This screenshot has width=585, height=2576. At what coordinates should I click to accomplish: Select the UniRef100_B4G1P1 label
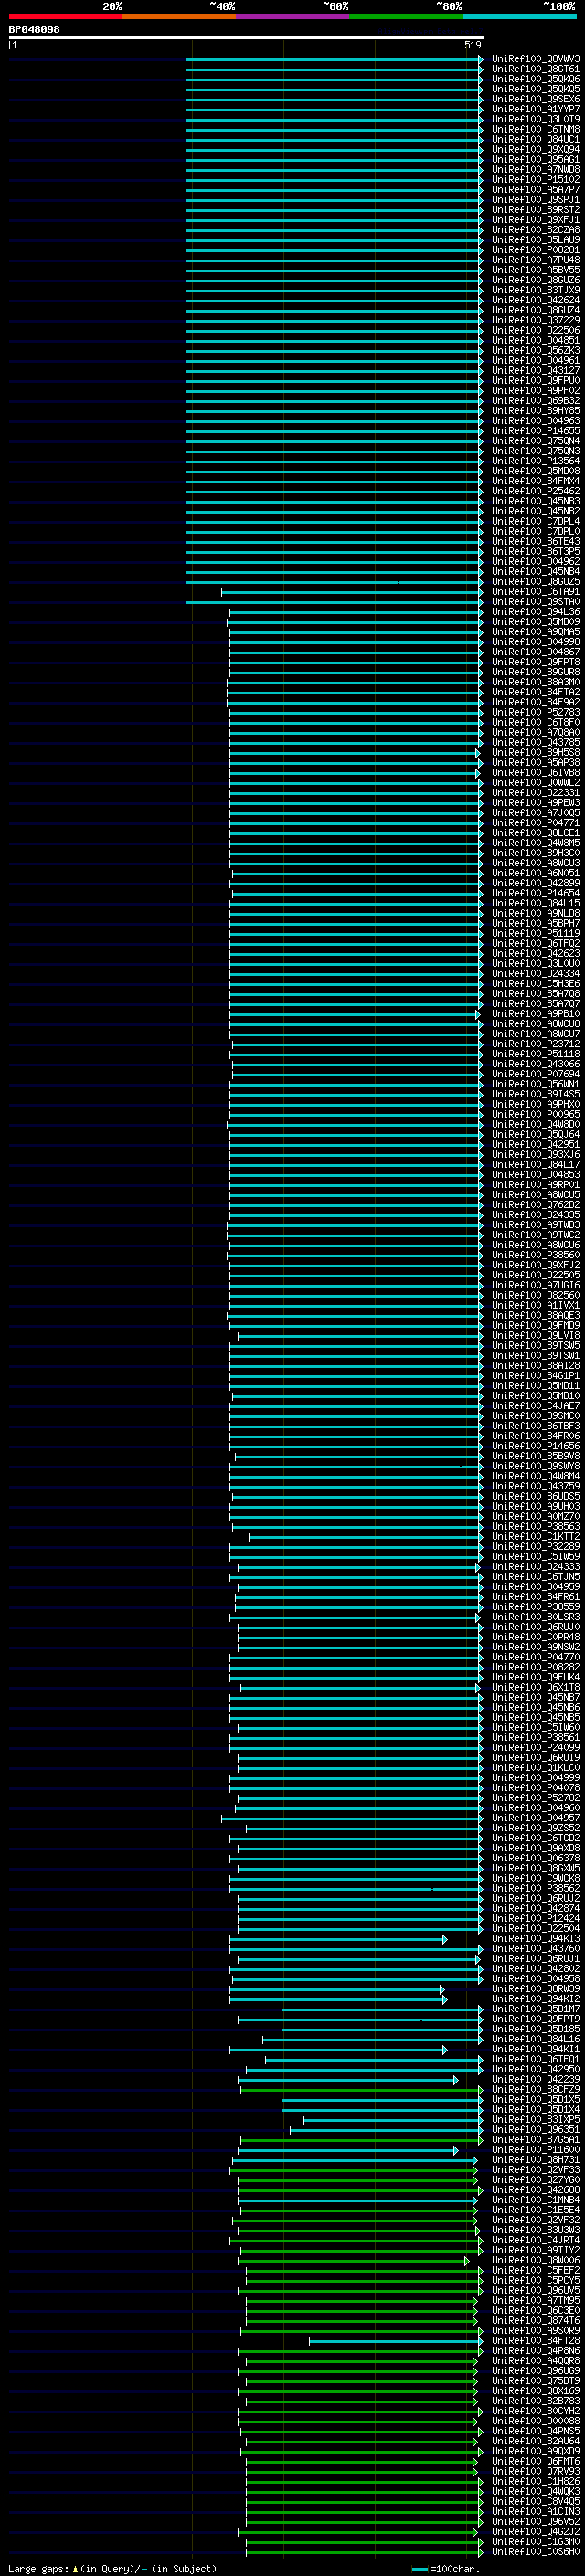[535, 1376]
